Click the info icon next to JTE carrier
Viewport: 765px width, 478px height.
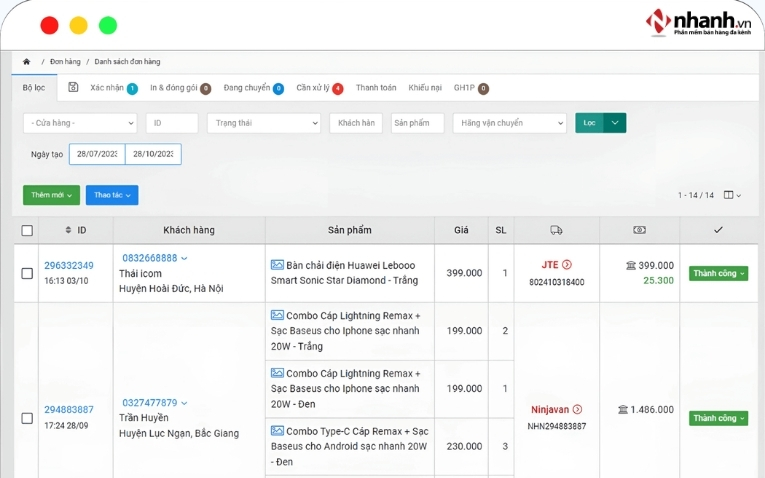pyautogui.click(x=567, y=265)
